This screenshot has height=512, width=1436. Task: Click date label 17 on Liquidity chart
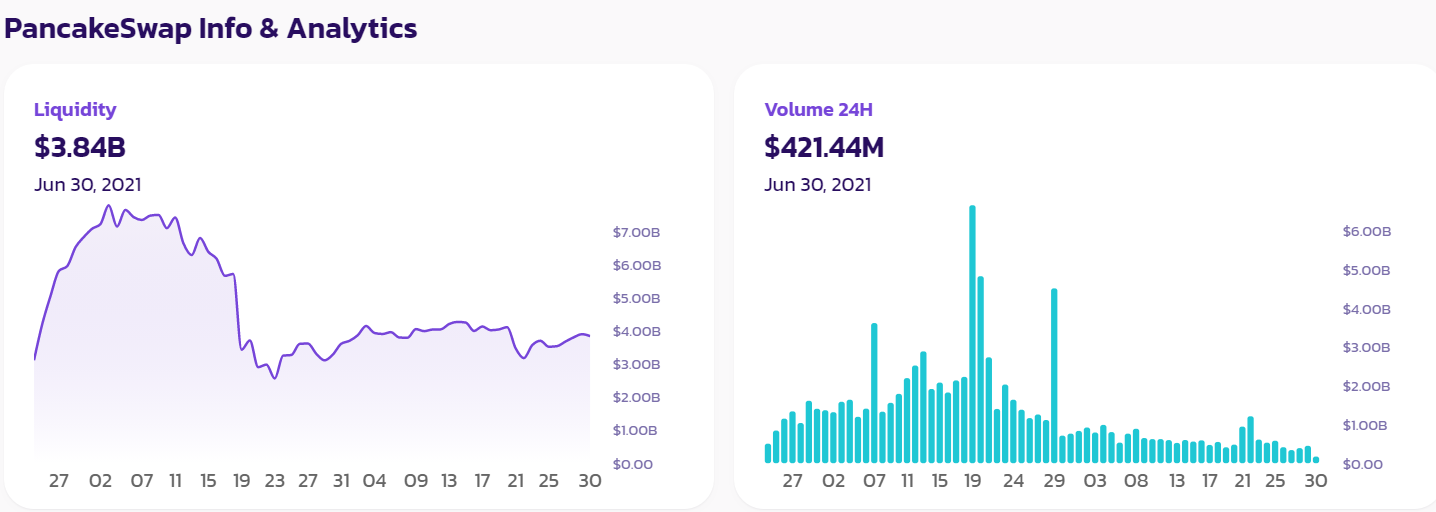(482, 481)
